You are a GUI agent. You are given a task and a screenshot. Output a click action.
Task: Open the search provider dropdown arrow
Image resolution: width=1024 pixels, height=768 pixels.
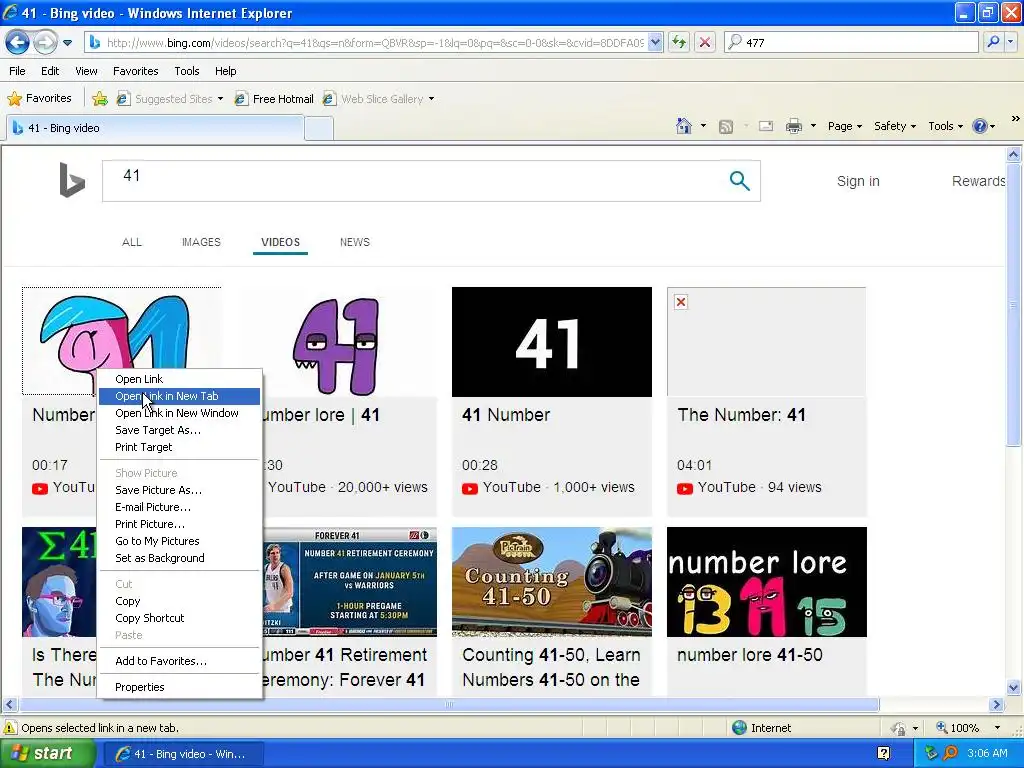pyautogui.click(x=1010, y=42)
